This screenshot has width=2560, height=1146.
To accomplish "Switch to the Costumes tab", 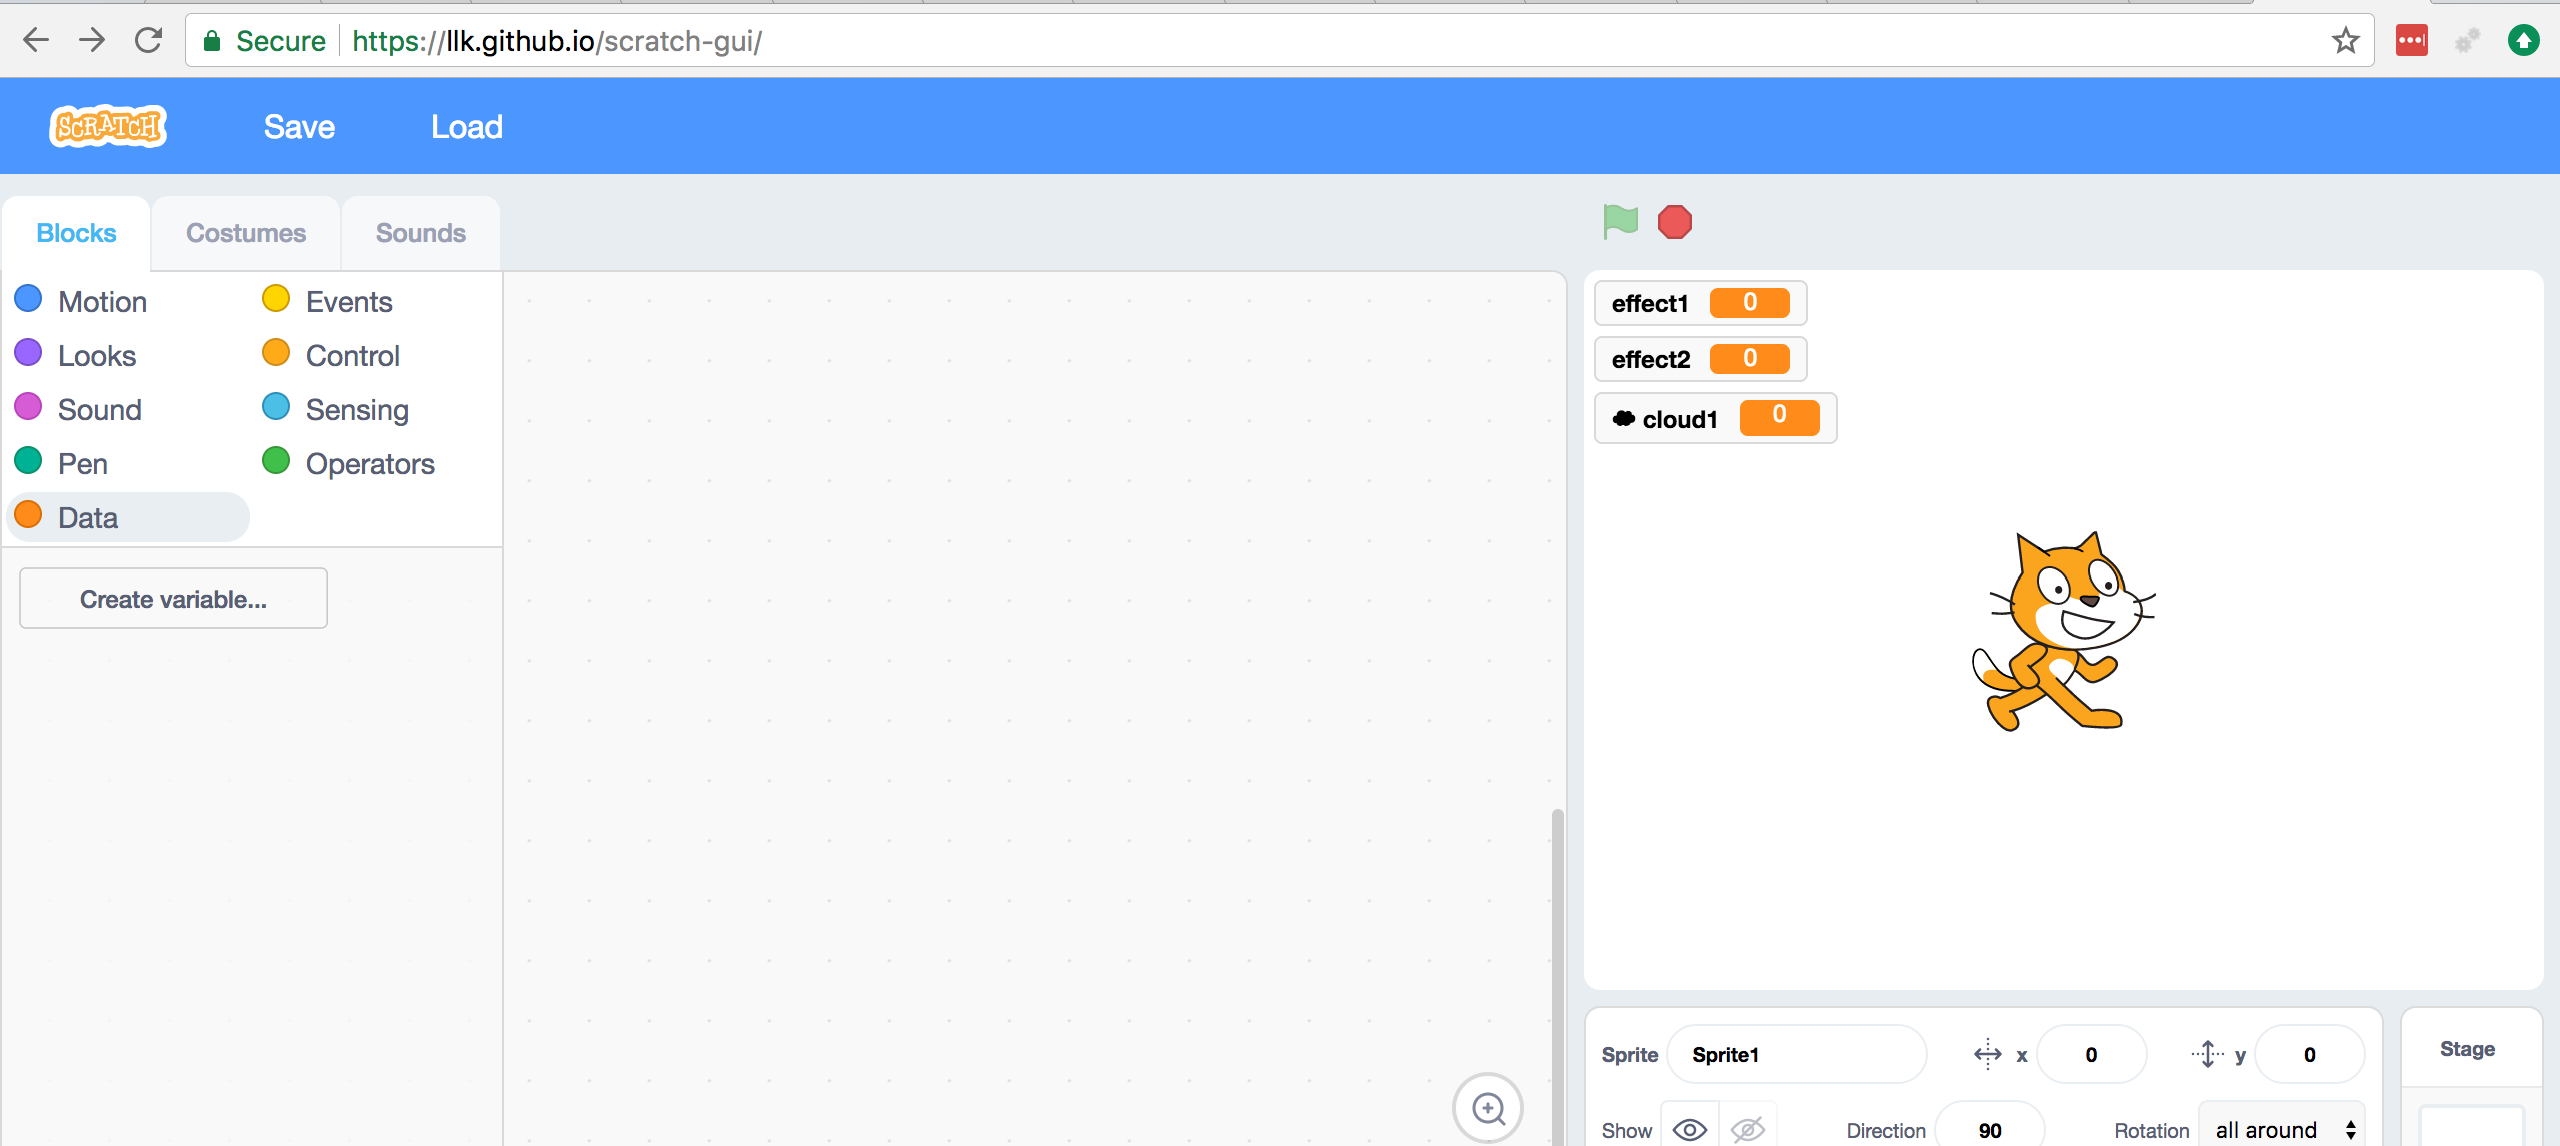I will tap(245, 232).
